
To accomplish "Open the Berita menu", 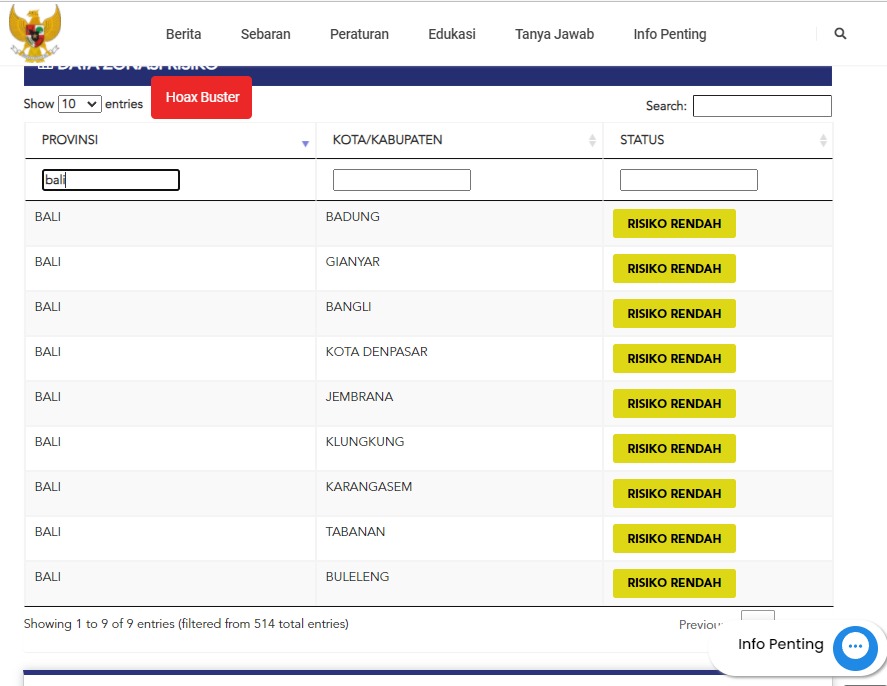I will click(x=183, y=34).
